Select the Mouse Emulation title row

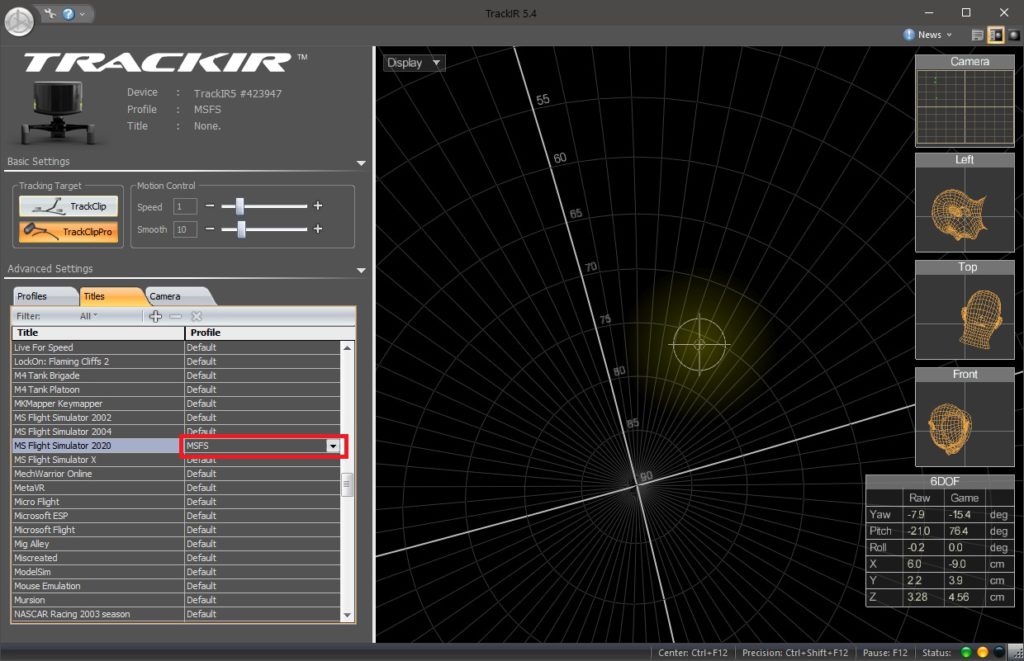(176, 587)
